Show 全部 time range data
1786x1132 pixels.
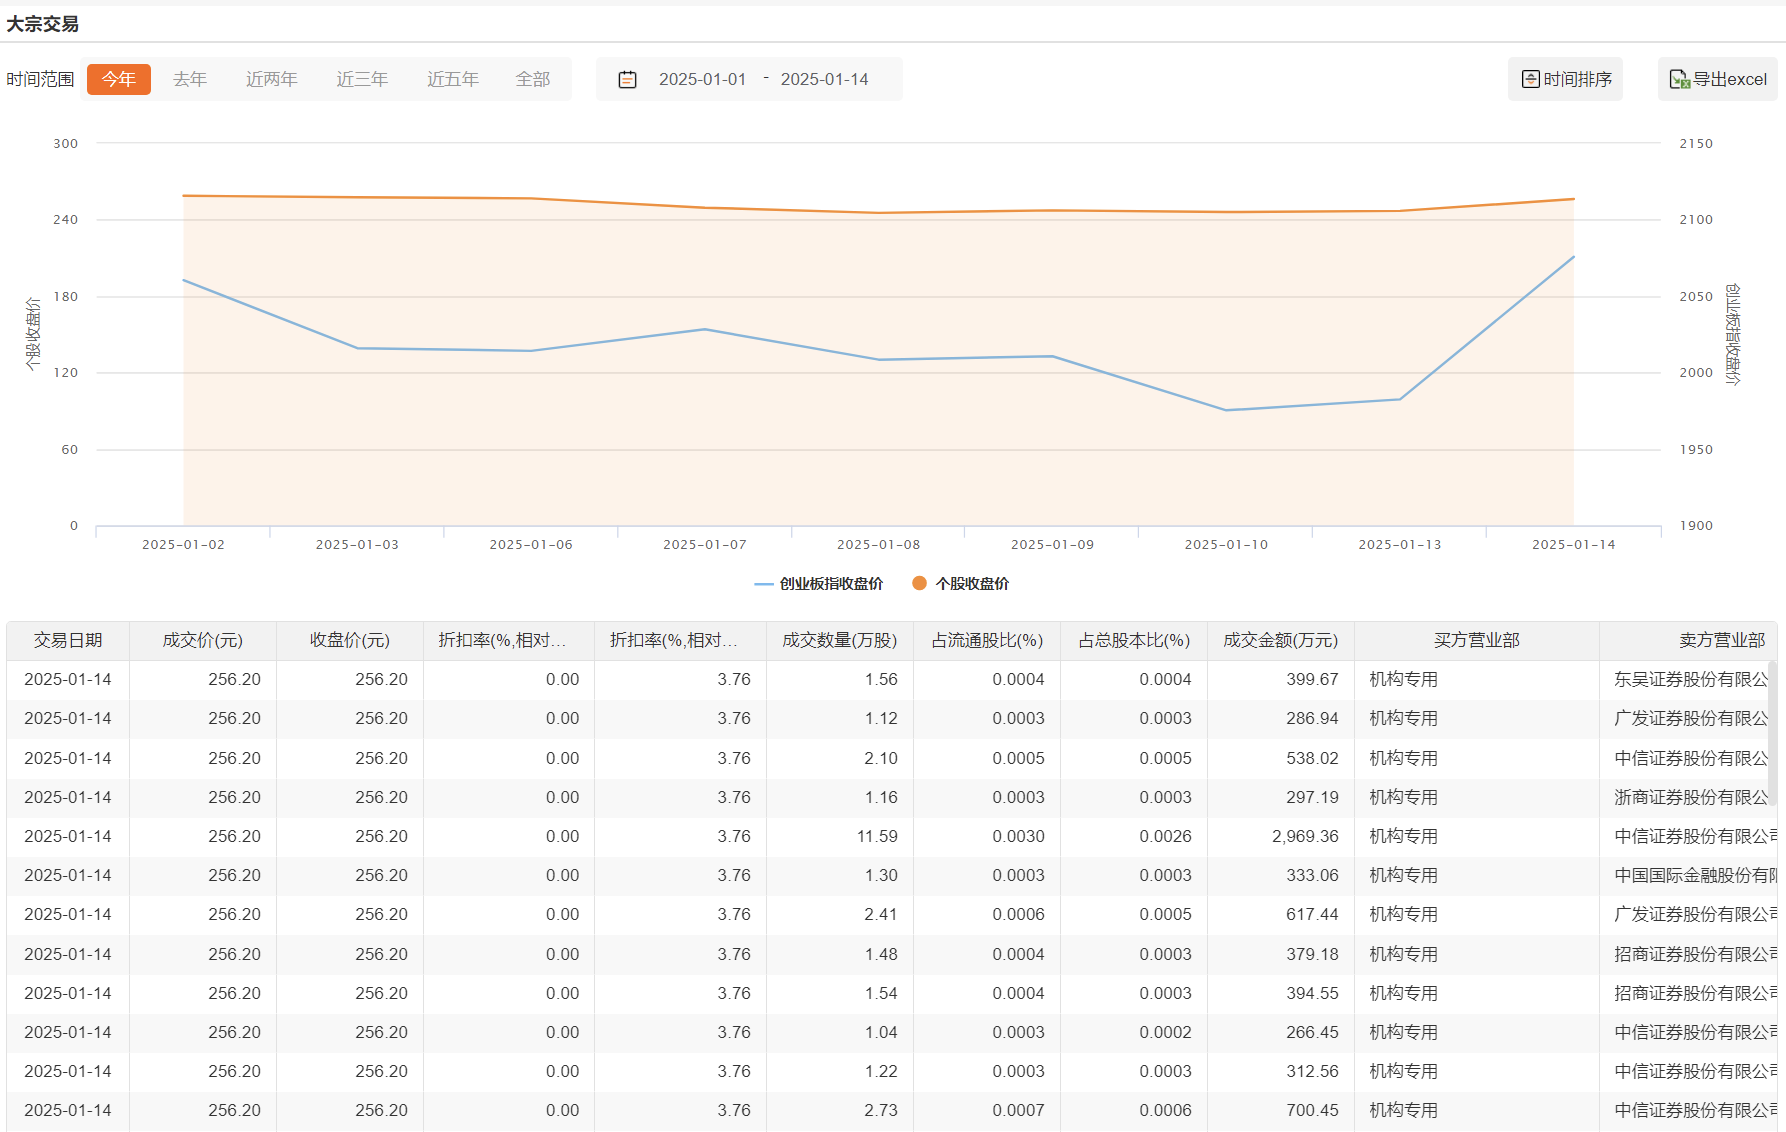click(532, 79)
